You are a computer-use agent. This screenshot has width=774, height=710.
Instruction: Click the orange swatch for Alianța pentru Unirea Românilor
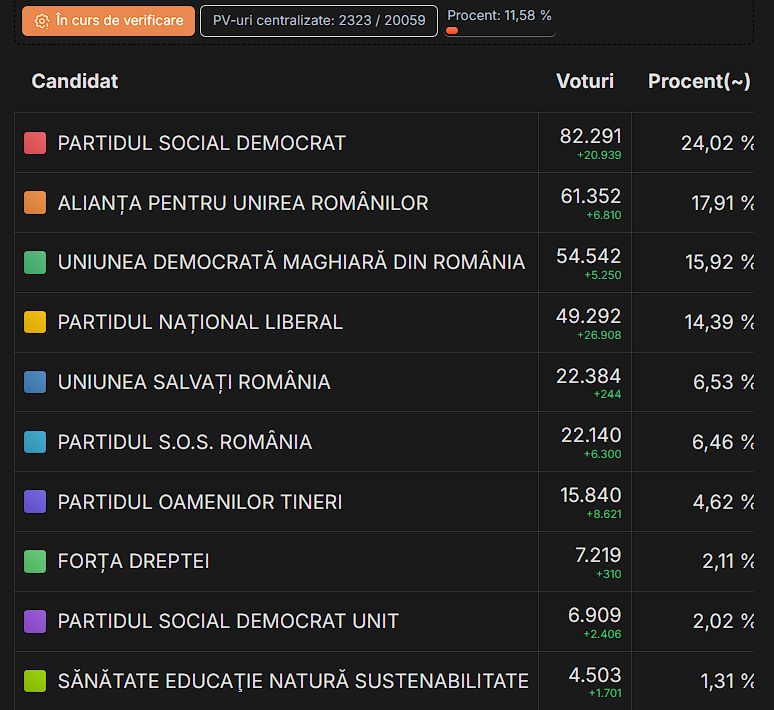click(35, 203)
